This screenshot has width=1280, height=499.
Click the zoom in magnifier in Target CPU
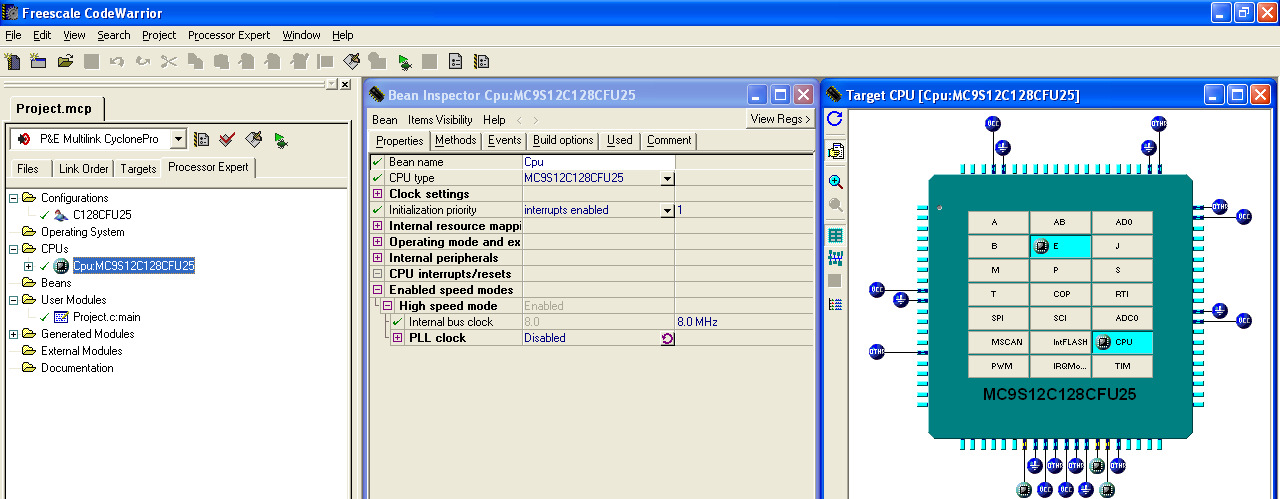(x=836, y=182)
